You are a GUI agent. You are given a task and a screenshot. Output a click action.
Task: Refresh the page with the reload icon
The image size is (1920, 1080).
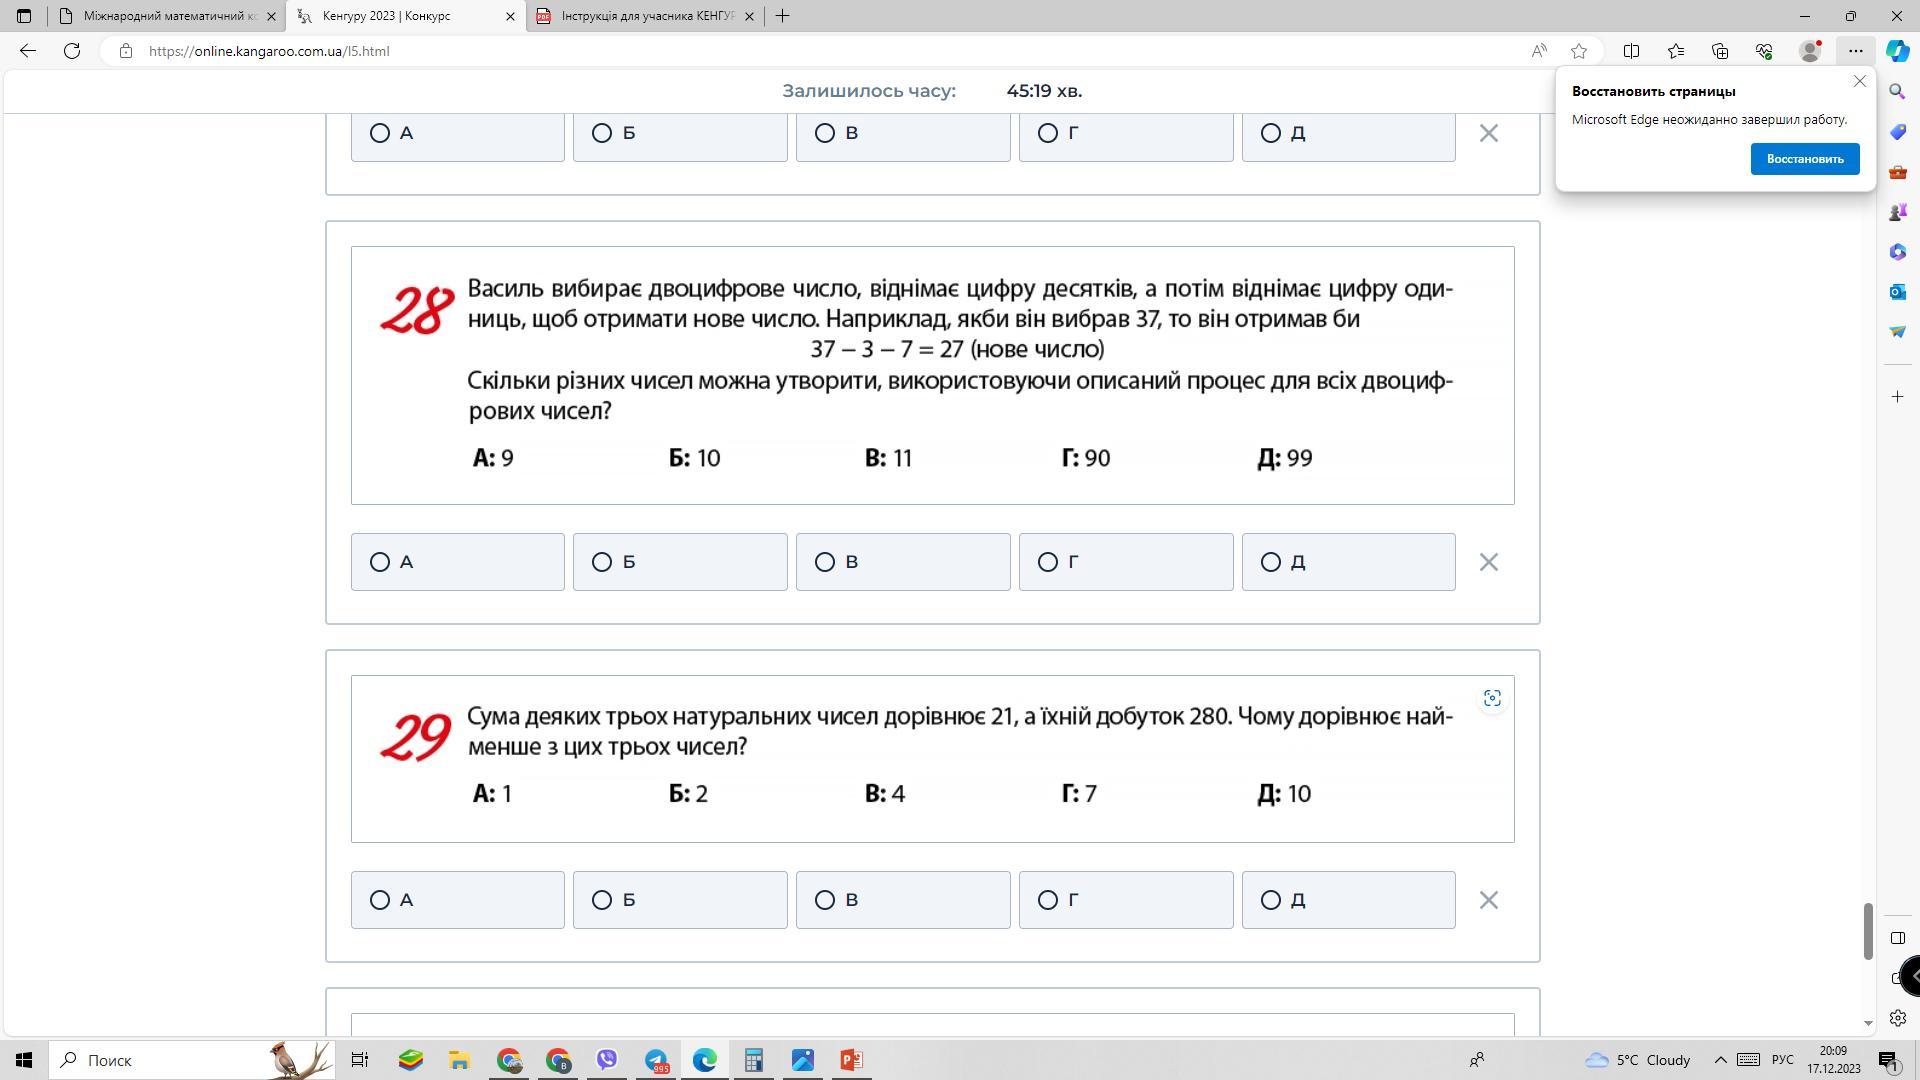(x=72, y=51)
